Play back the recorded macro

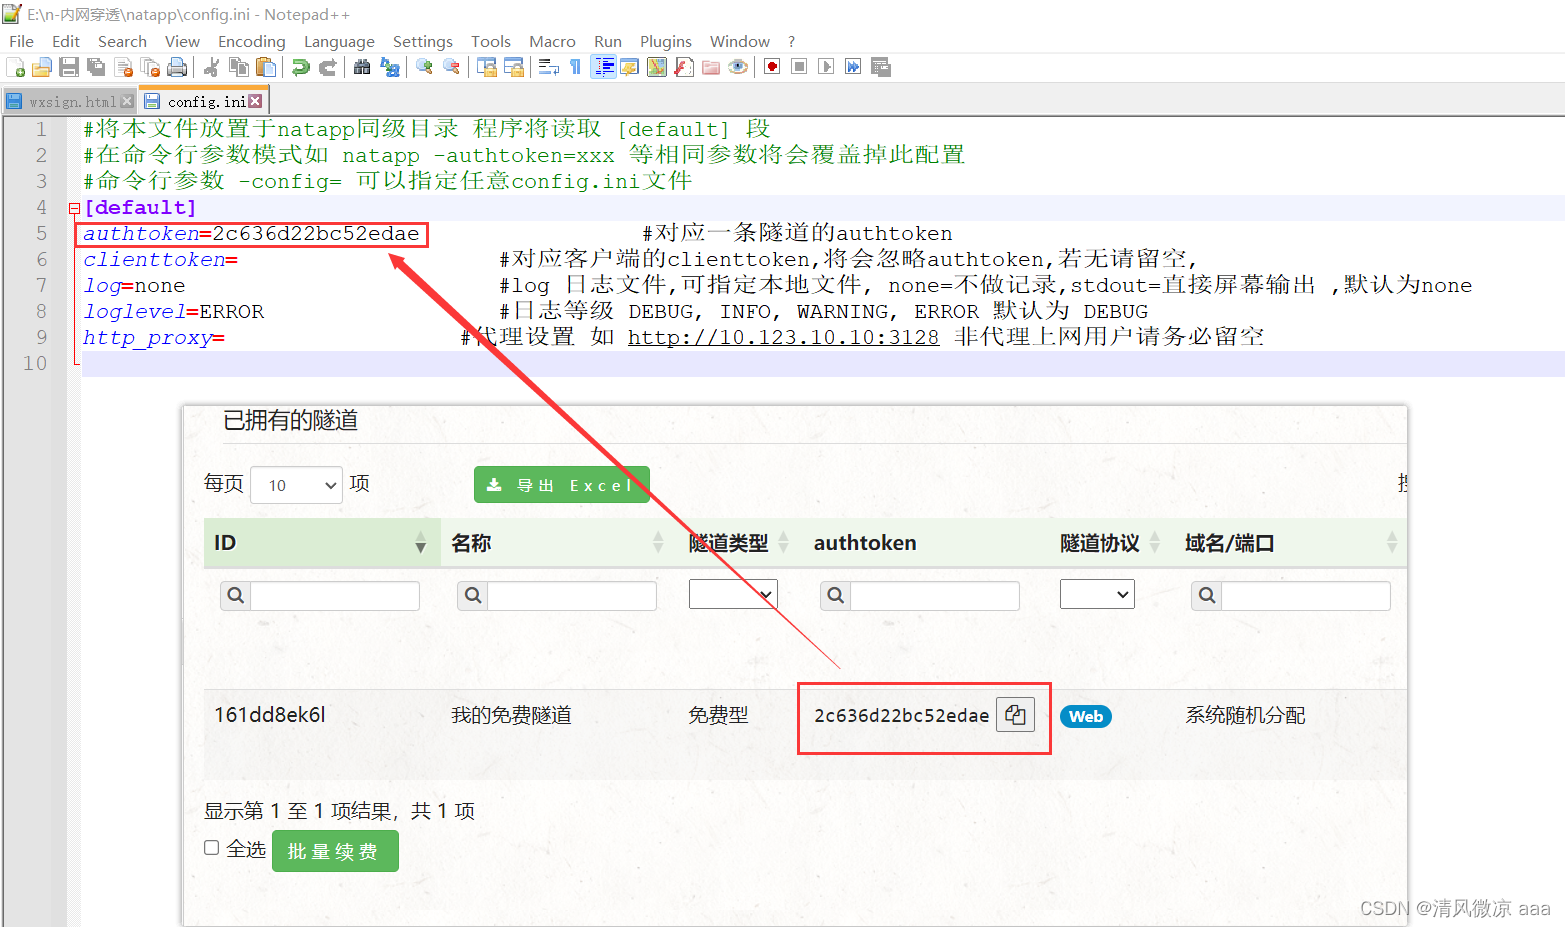(x=826, y=67)
